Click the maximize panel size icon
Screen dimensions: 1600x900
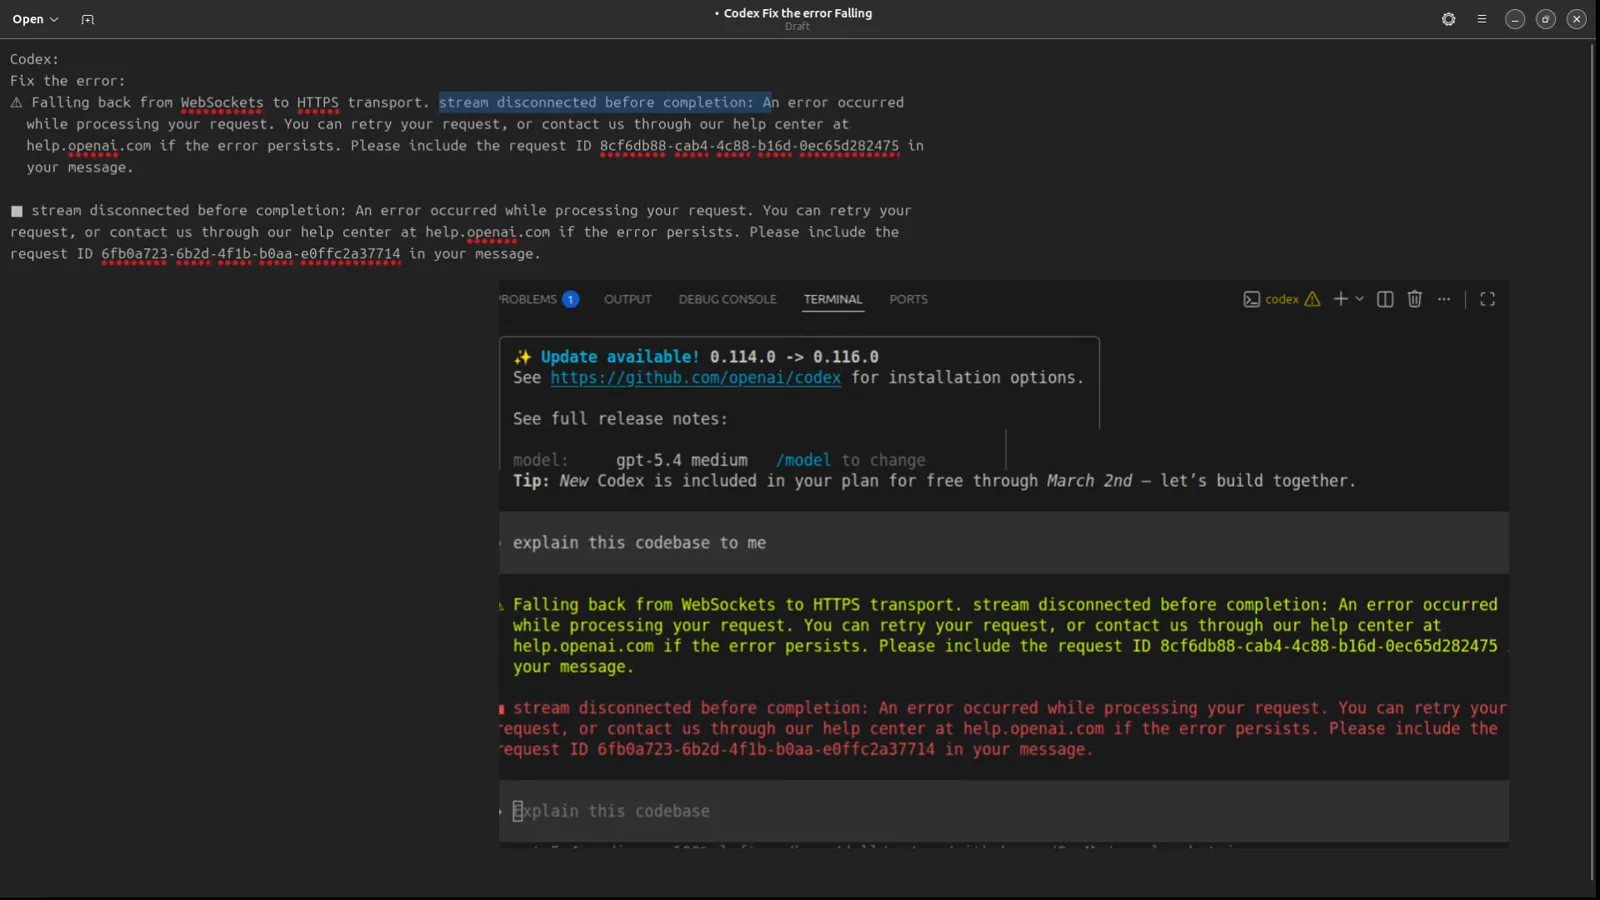[x=1487, y=299]
